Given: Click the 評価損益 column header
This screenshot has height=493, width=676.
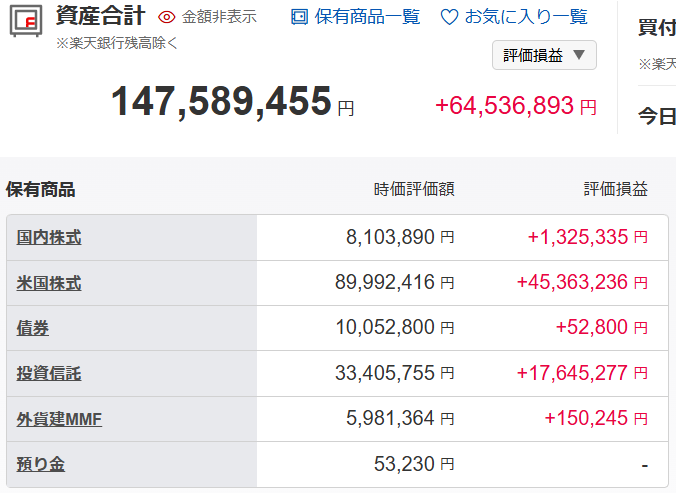Looking at the screenshot, I should point(615,188).
